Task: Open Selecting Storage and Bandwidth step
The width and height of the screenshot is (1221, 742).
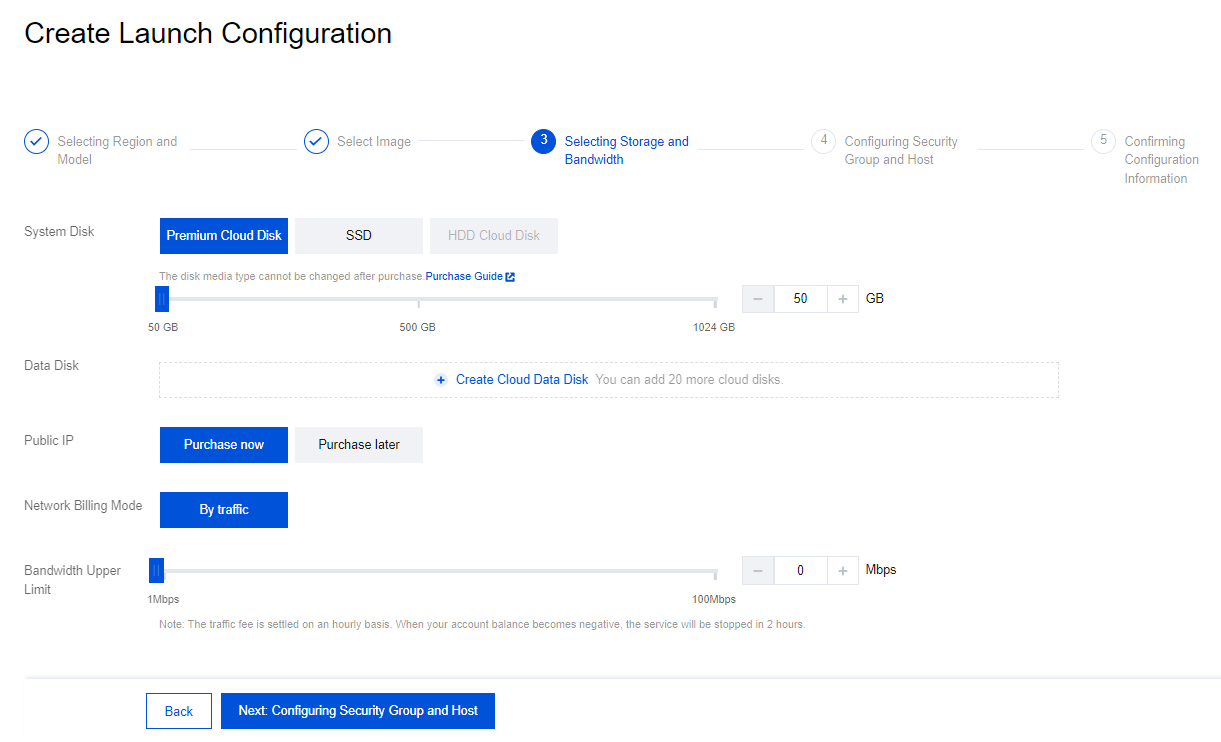Action: click(x=627, y=151)
